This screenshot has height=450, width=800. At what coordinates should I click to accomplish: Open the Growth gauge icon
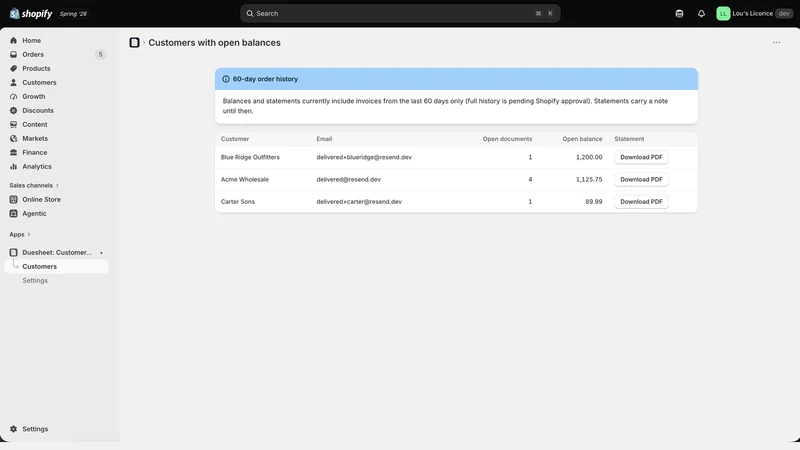tap(13, 96)
